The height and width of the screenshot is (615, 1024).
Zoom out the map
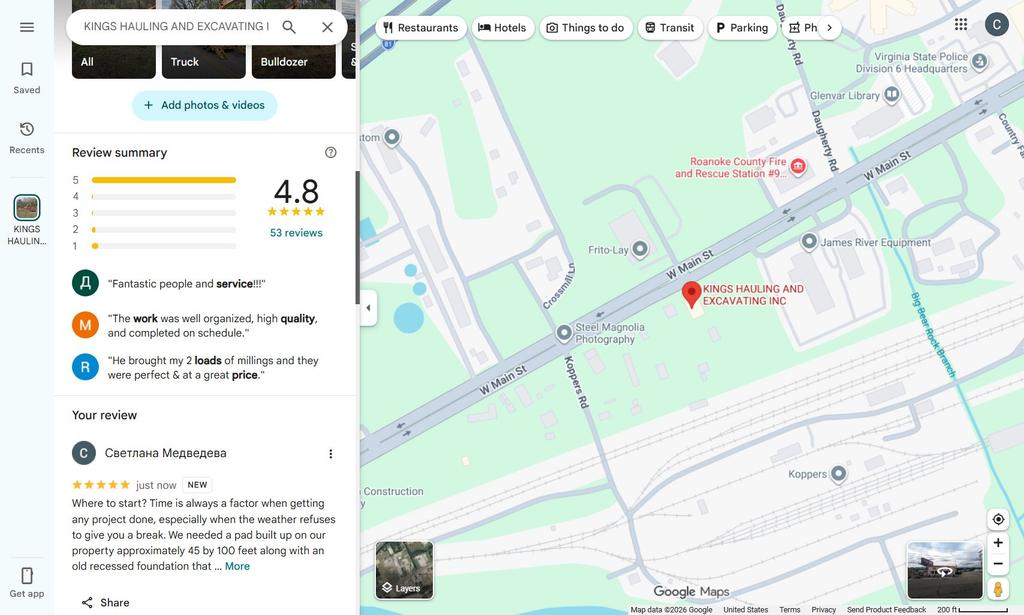(998, 563)
